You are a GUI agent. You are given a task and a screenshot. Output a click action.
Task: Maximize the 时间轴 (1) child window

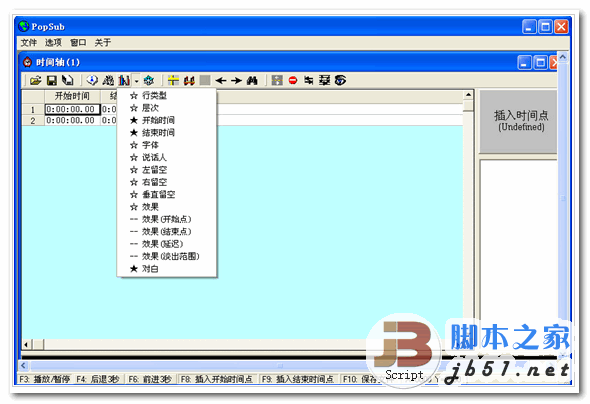tap(541, 62)
